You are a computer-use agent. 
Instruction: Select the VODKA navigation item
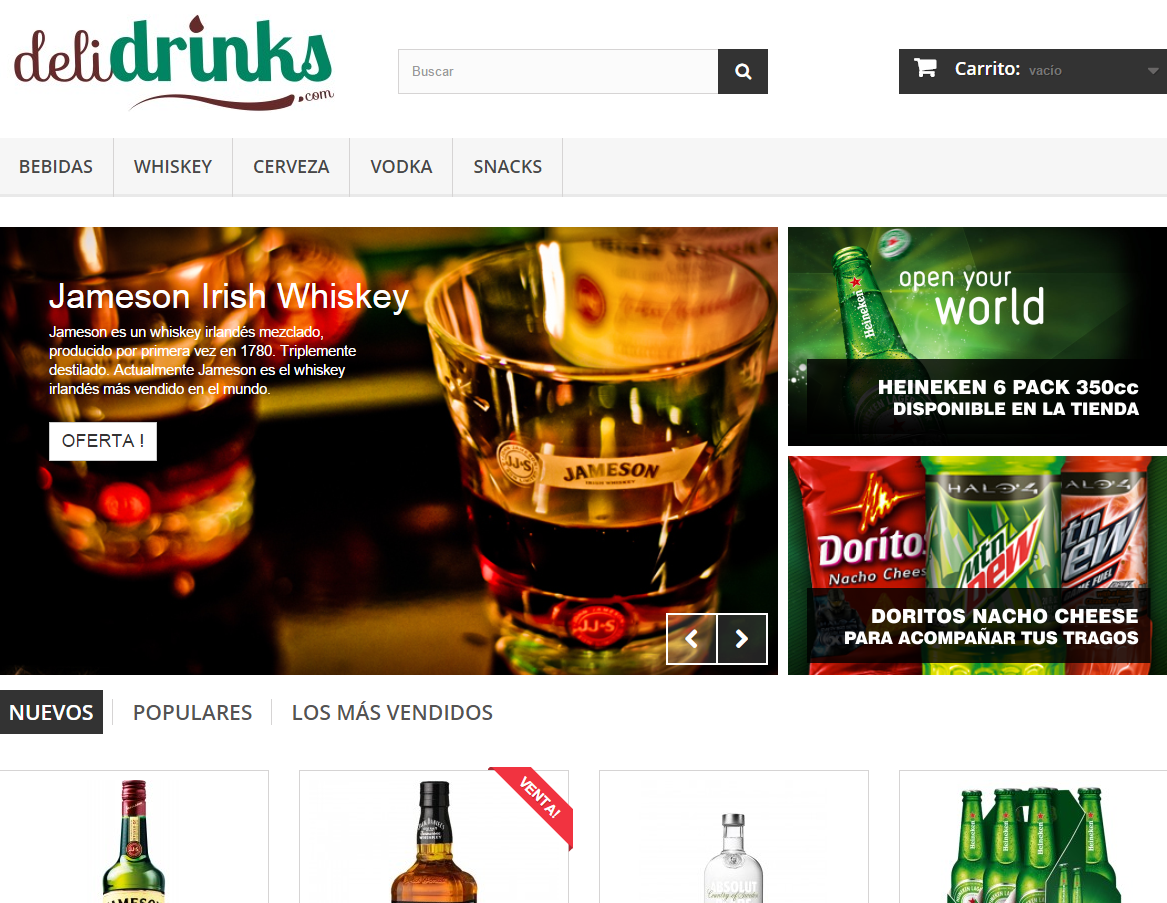[x=400, y=166]
